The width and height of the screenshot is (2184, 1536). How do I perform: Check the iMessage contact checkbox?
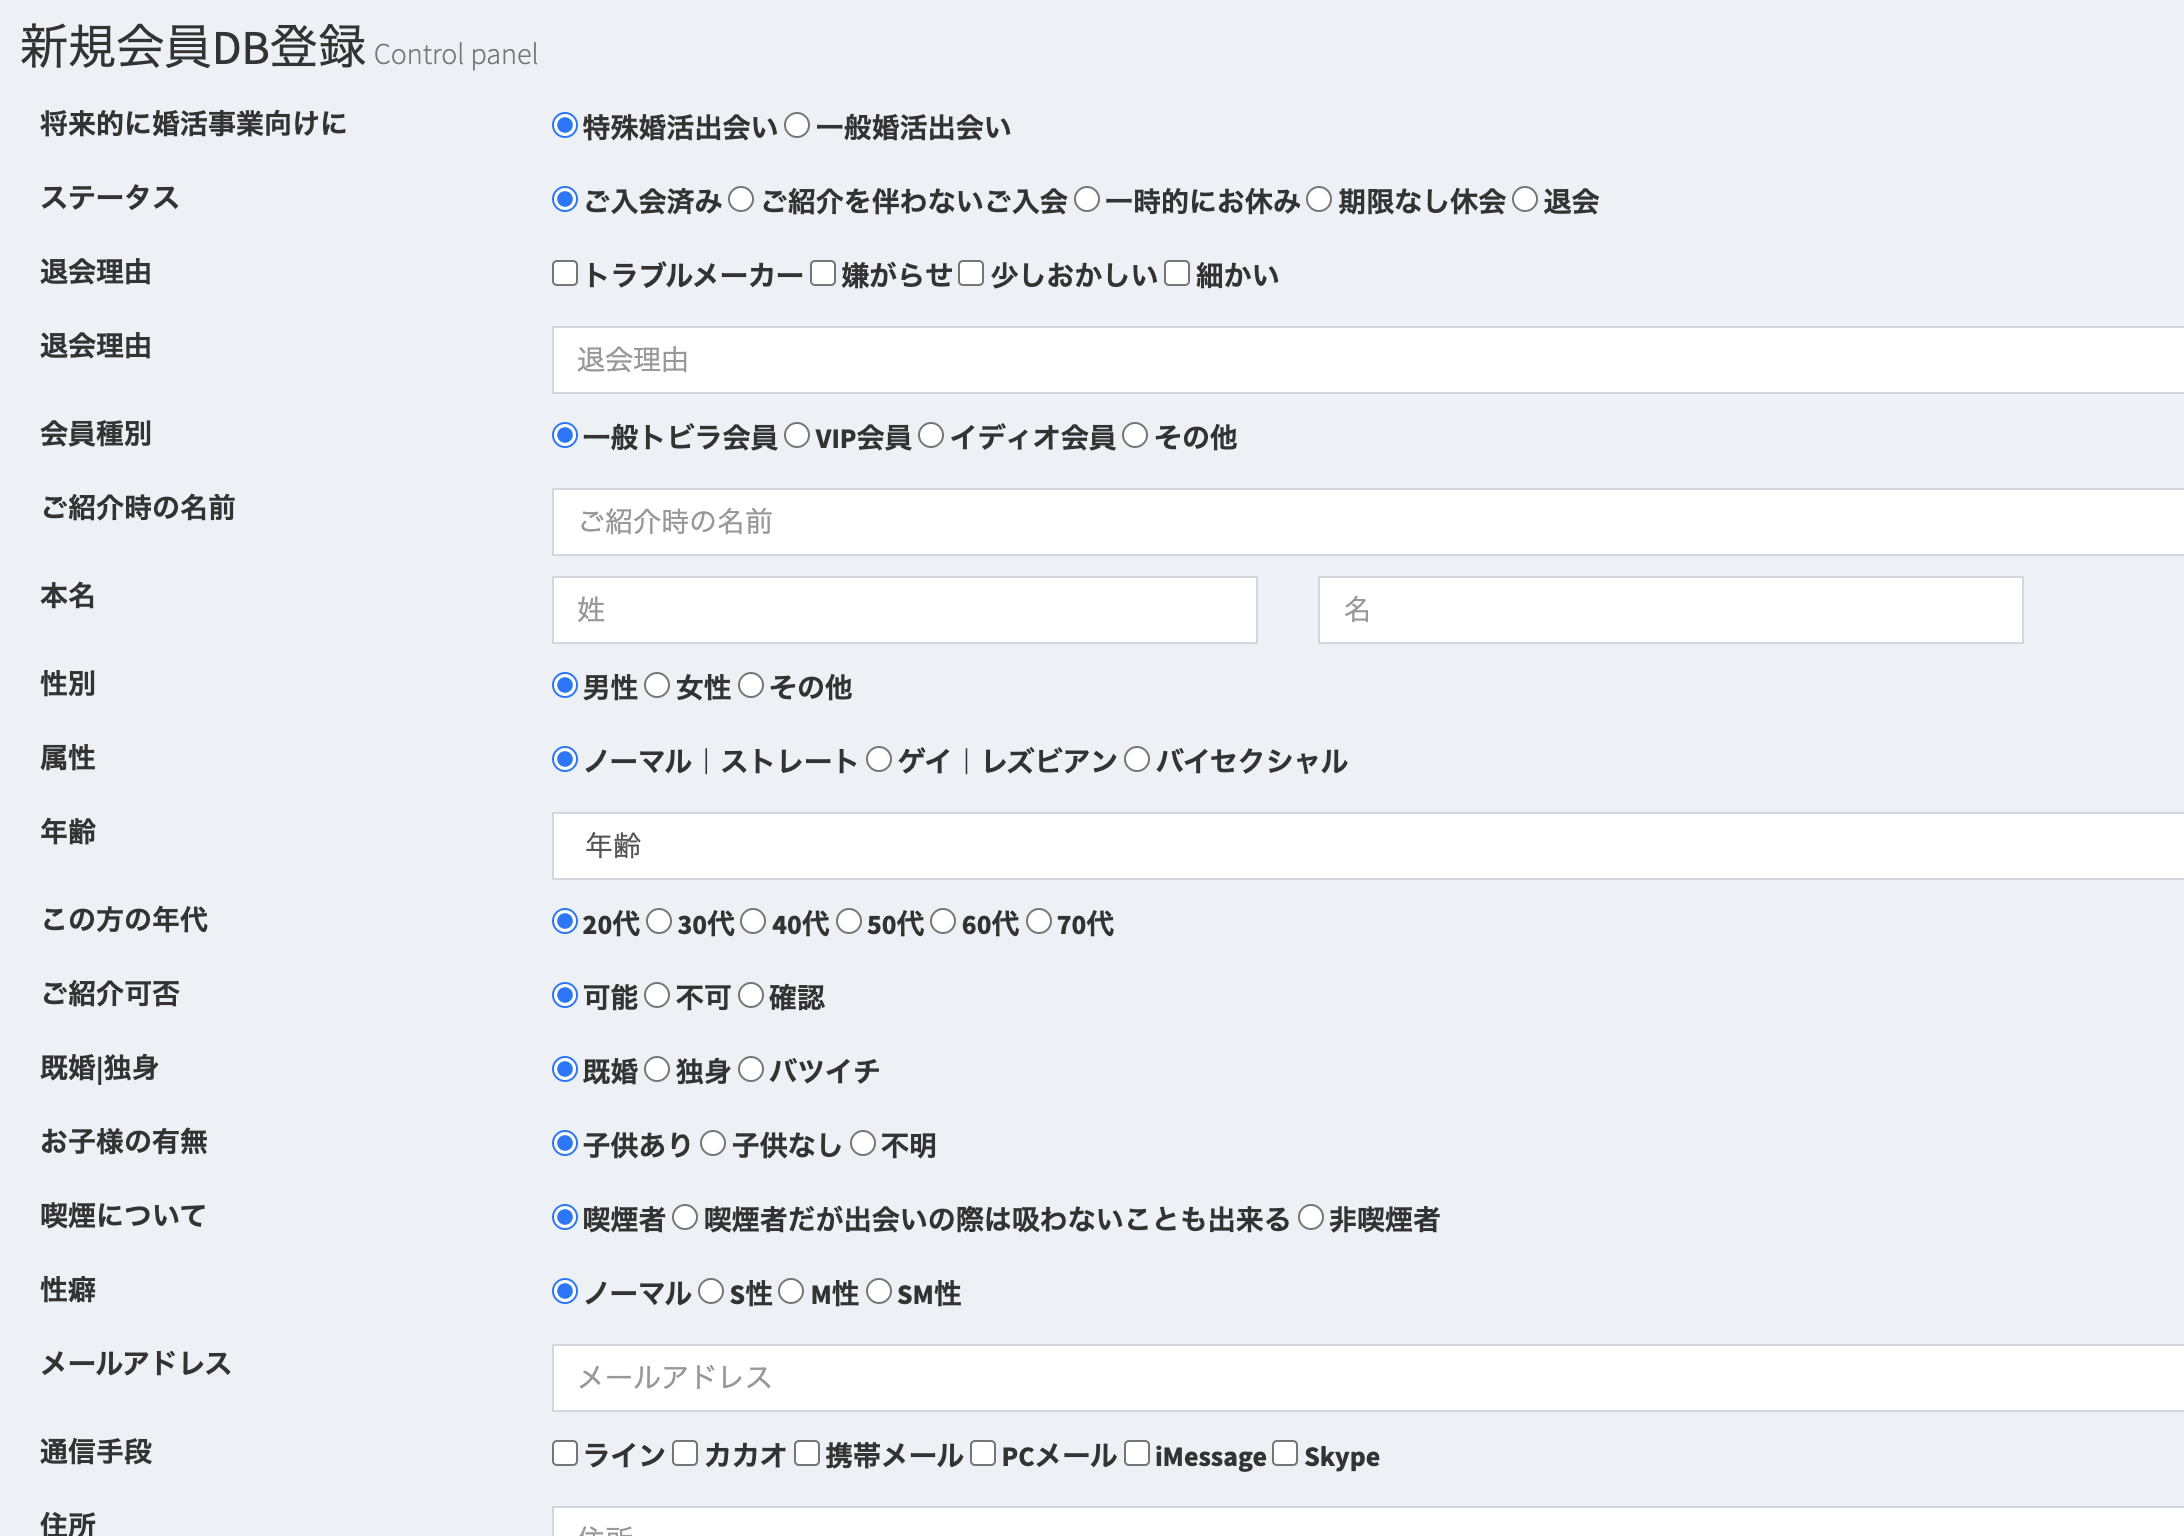[1137, 1453]
